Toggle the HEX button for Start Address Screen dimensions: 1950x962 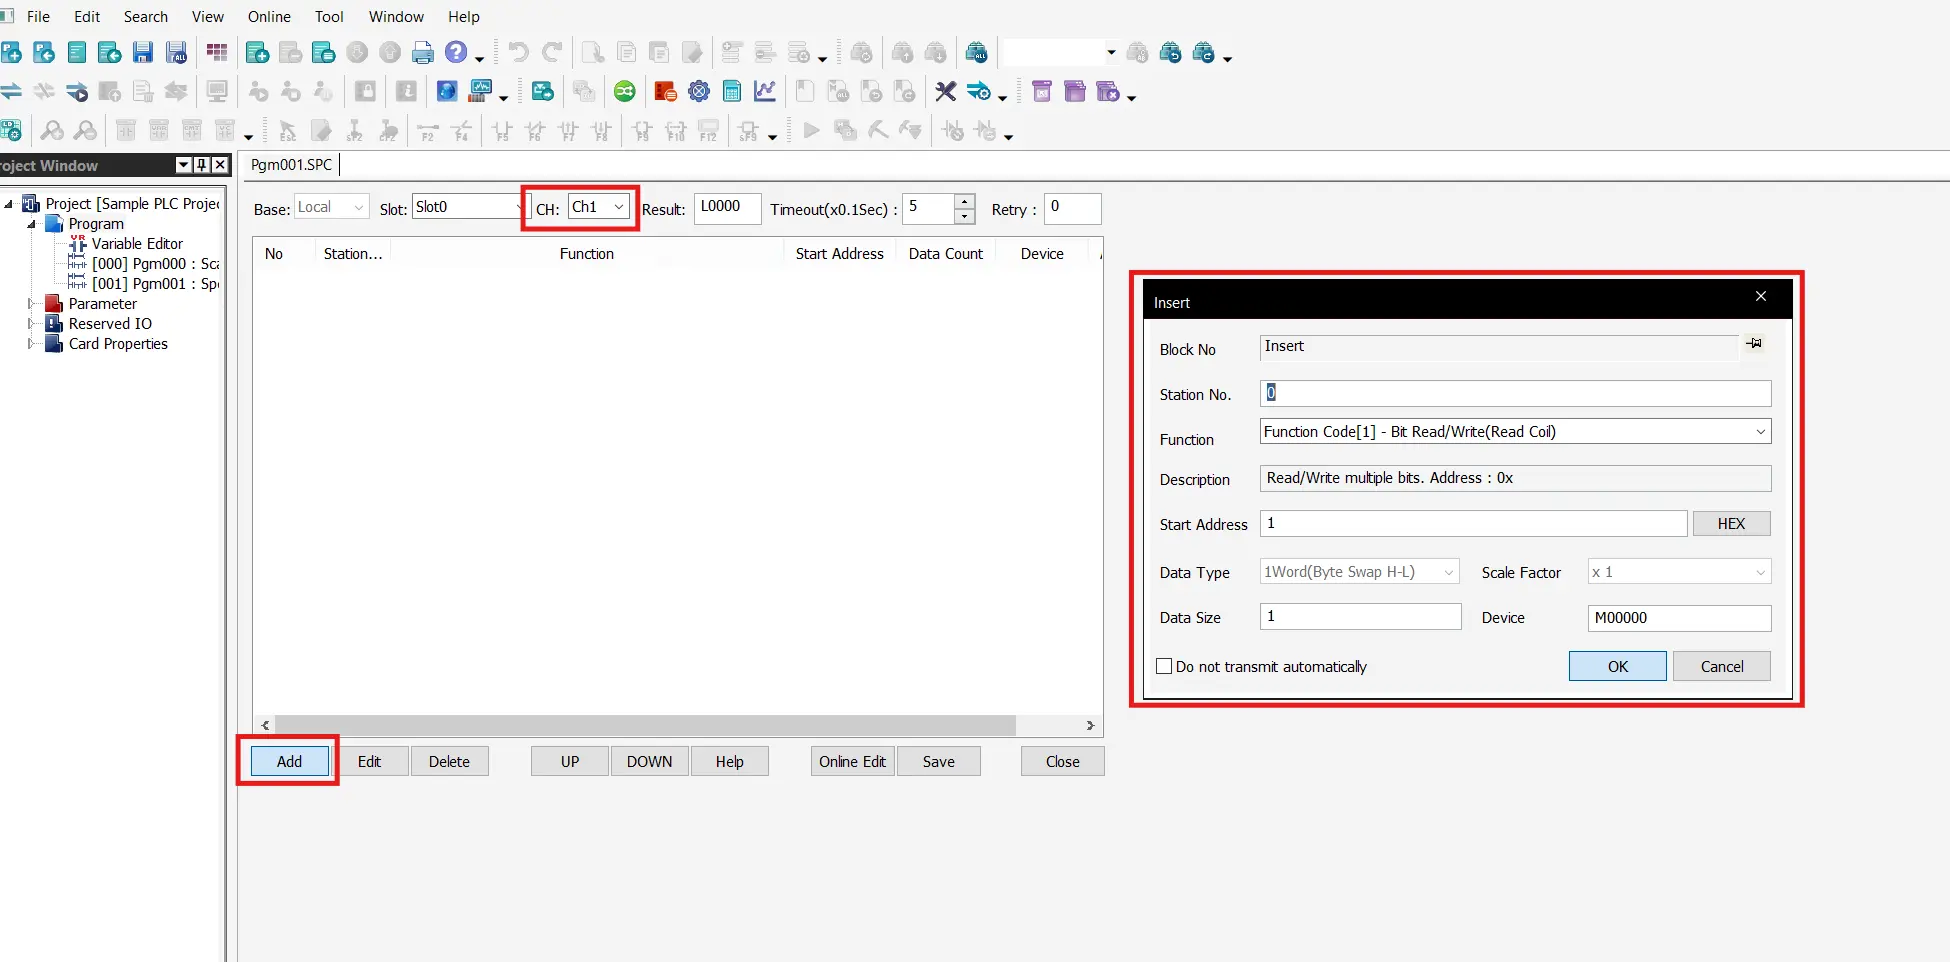pyautogui.click(x=1730, y=524)
